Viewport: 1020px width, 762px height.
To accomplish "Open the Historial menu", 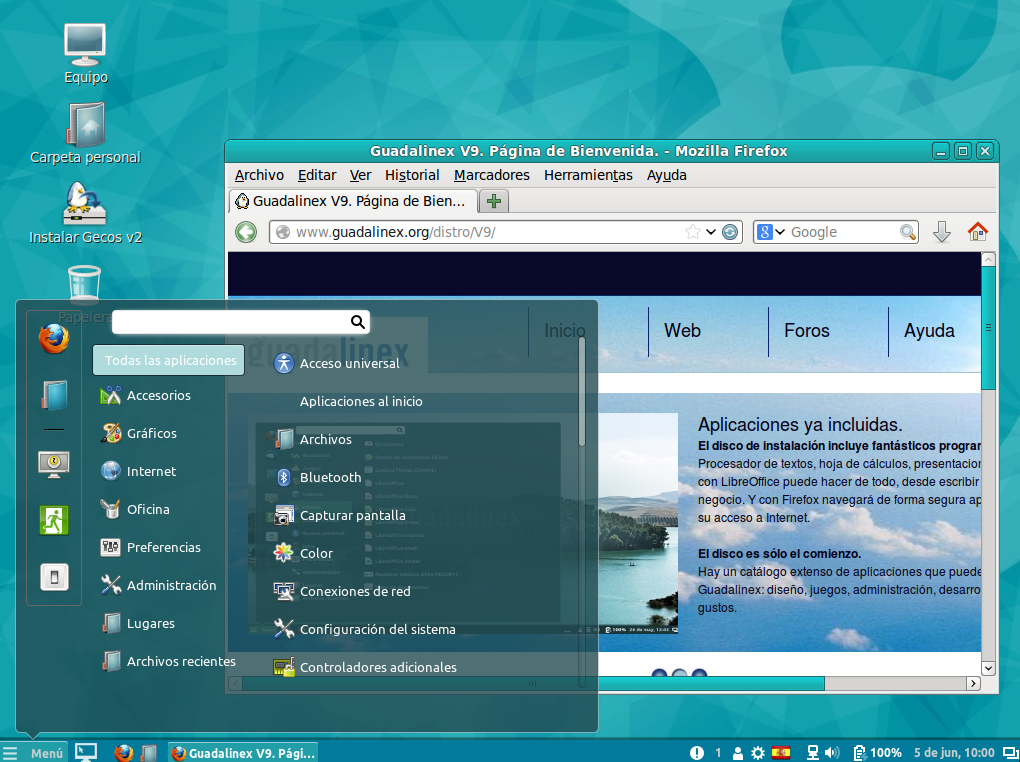I will (412, 175).
